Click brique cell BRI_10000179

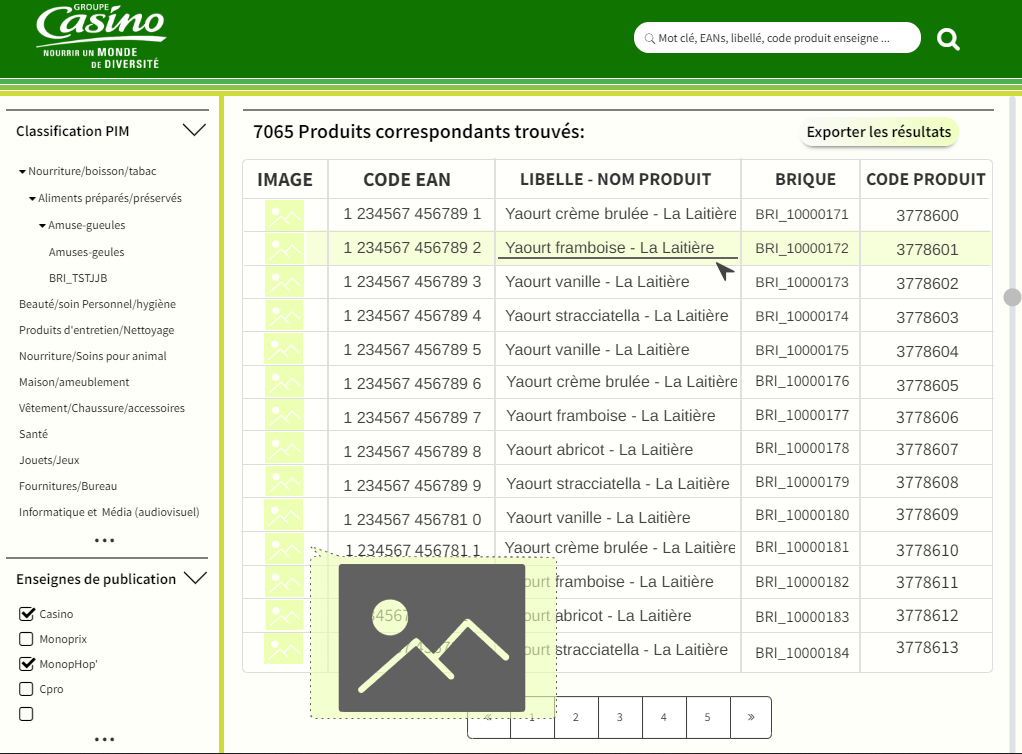click(x=802, y=482)
